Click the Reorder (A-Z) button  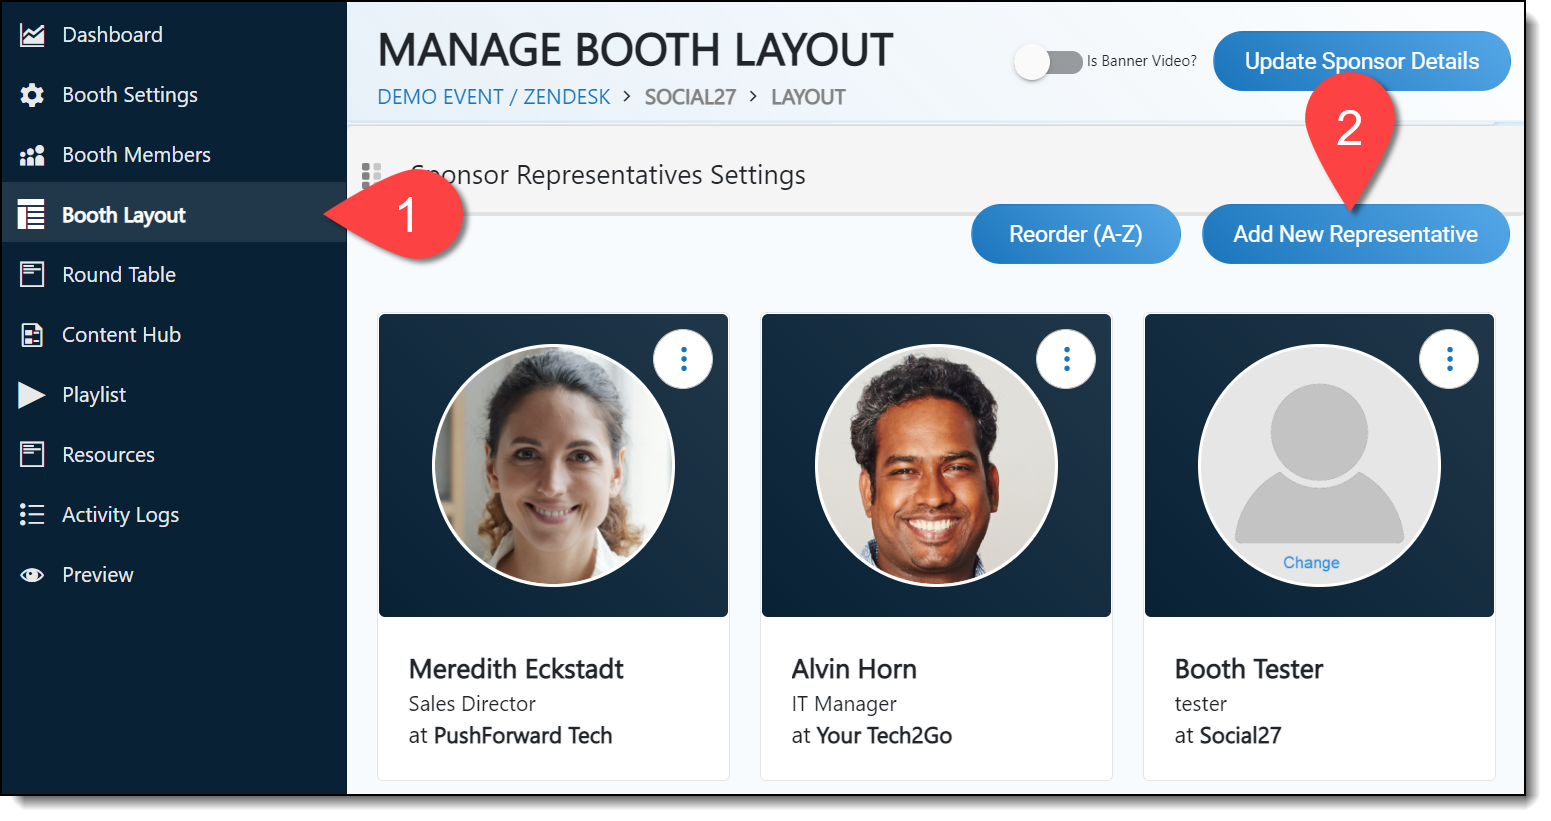1075,234
